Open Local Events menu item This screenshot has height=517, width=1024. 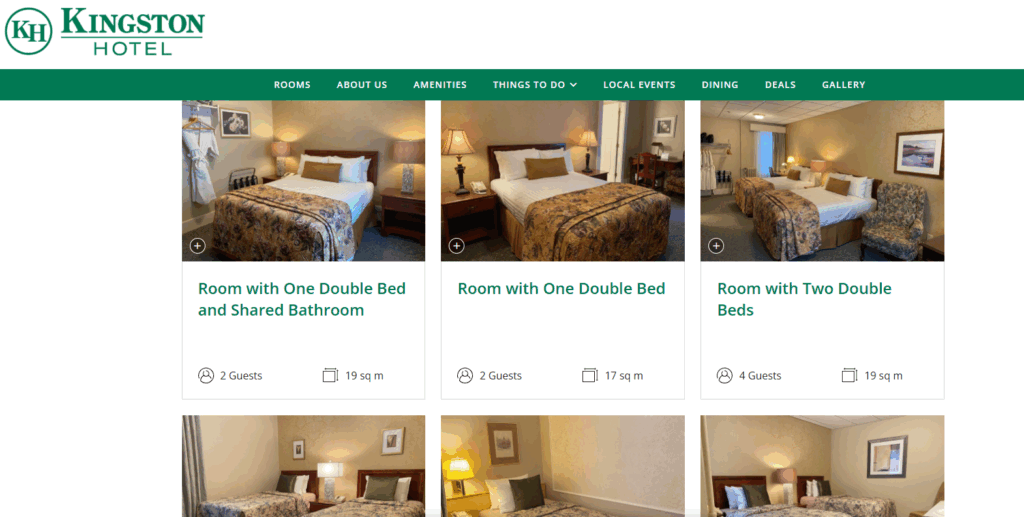(639, 85)
